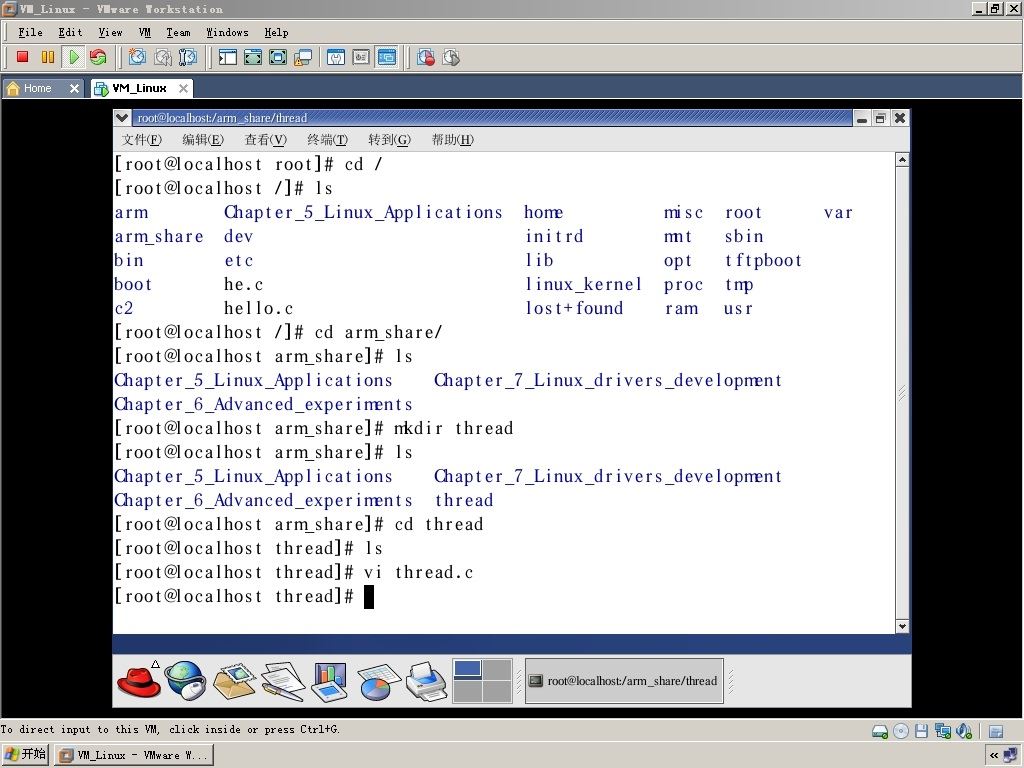Click the root@localhost terminal taskbar button

624,681
